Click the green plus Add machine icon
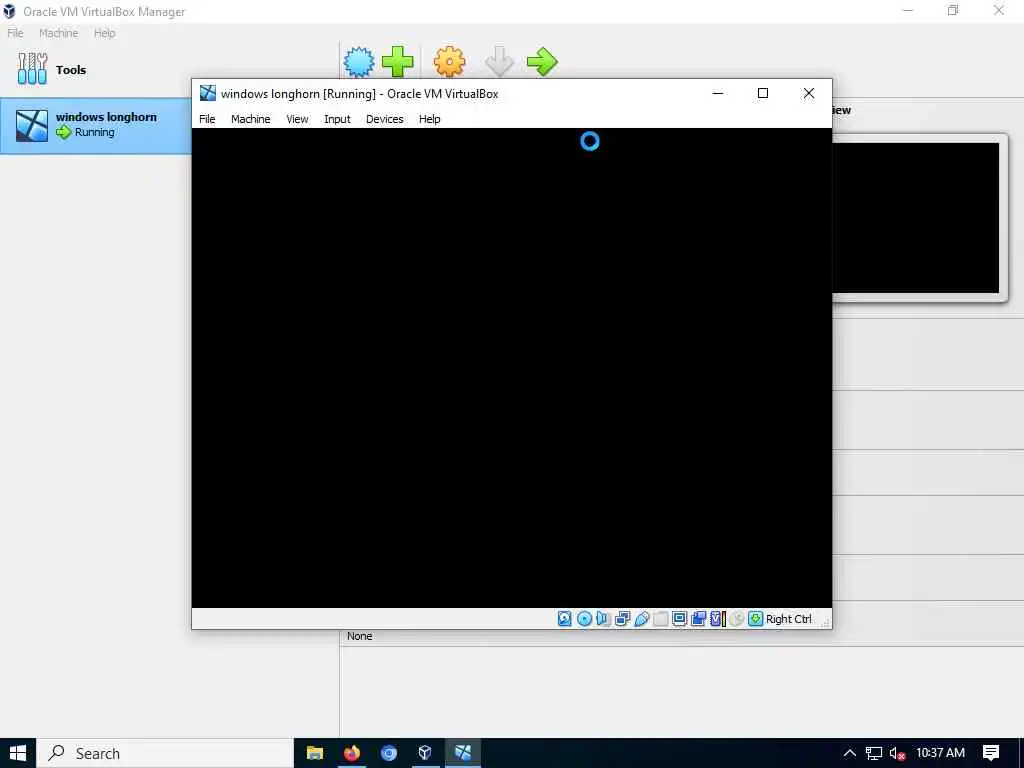The height and width of the screenshot is (768, 1024). click(398, 62)
